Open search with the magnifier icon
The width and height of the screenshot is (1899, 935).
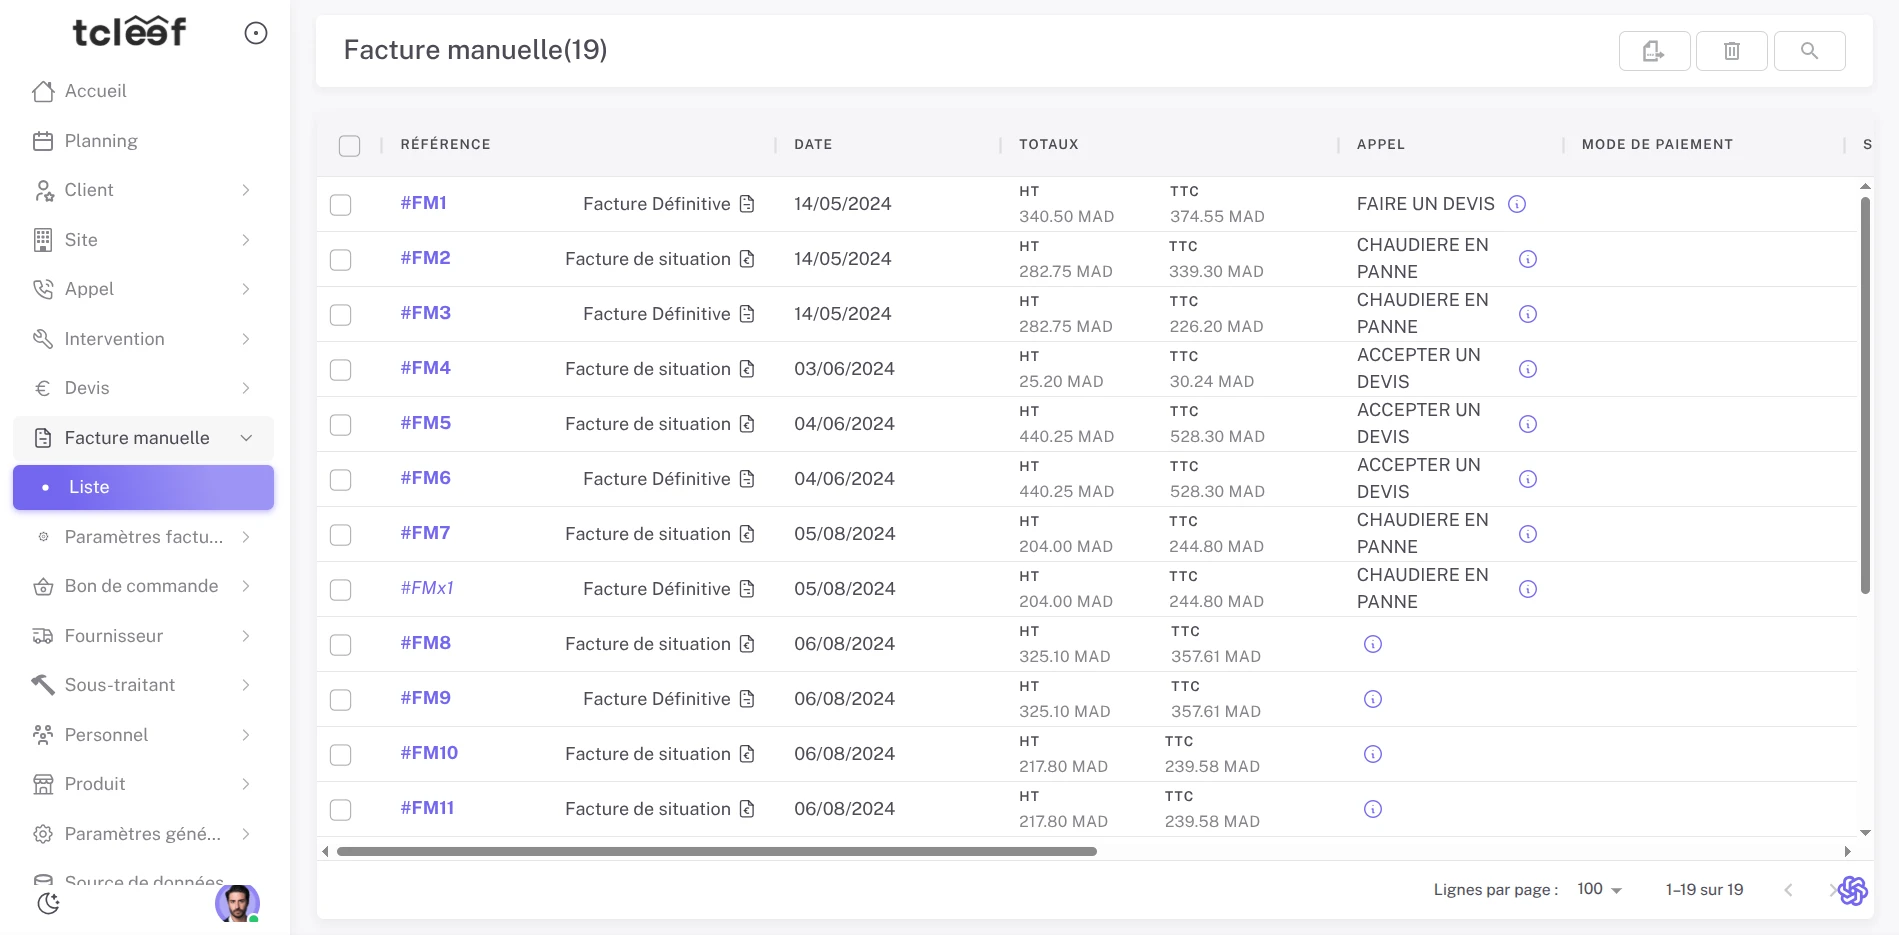pos(1809,51)
